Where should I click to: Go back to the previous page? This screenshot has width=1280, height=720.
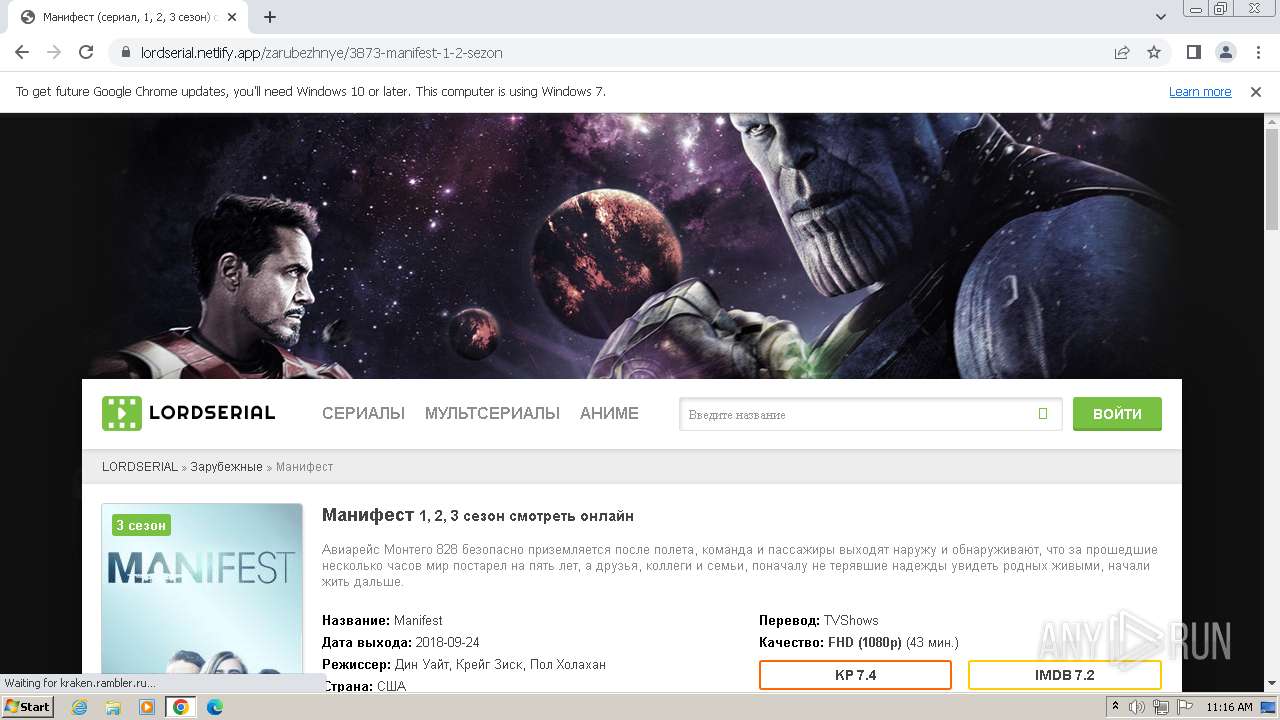click(x=22, y=52)
